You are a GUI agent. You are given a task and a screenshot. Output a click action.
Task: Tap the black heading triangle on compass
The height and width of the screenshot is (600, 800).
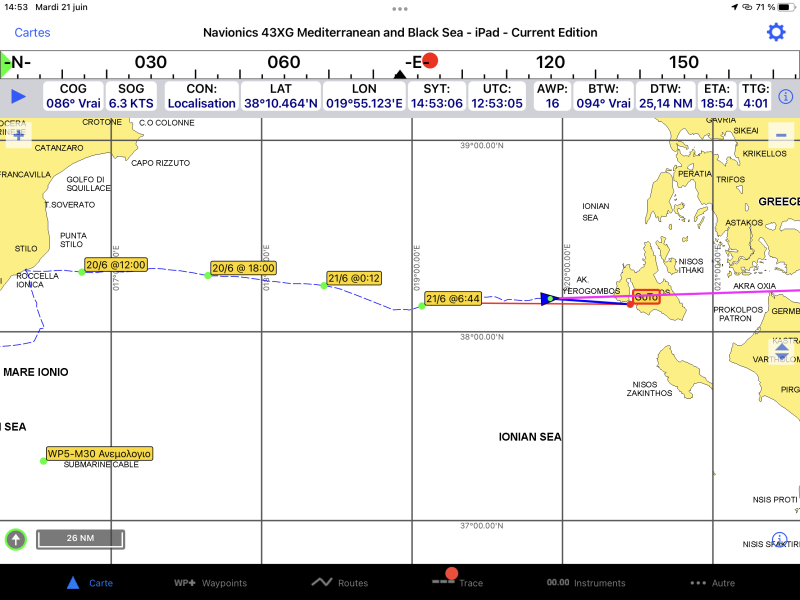pos(400,75)
